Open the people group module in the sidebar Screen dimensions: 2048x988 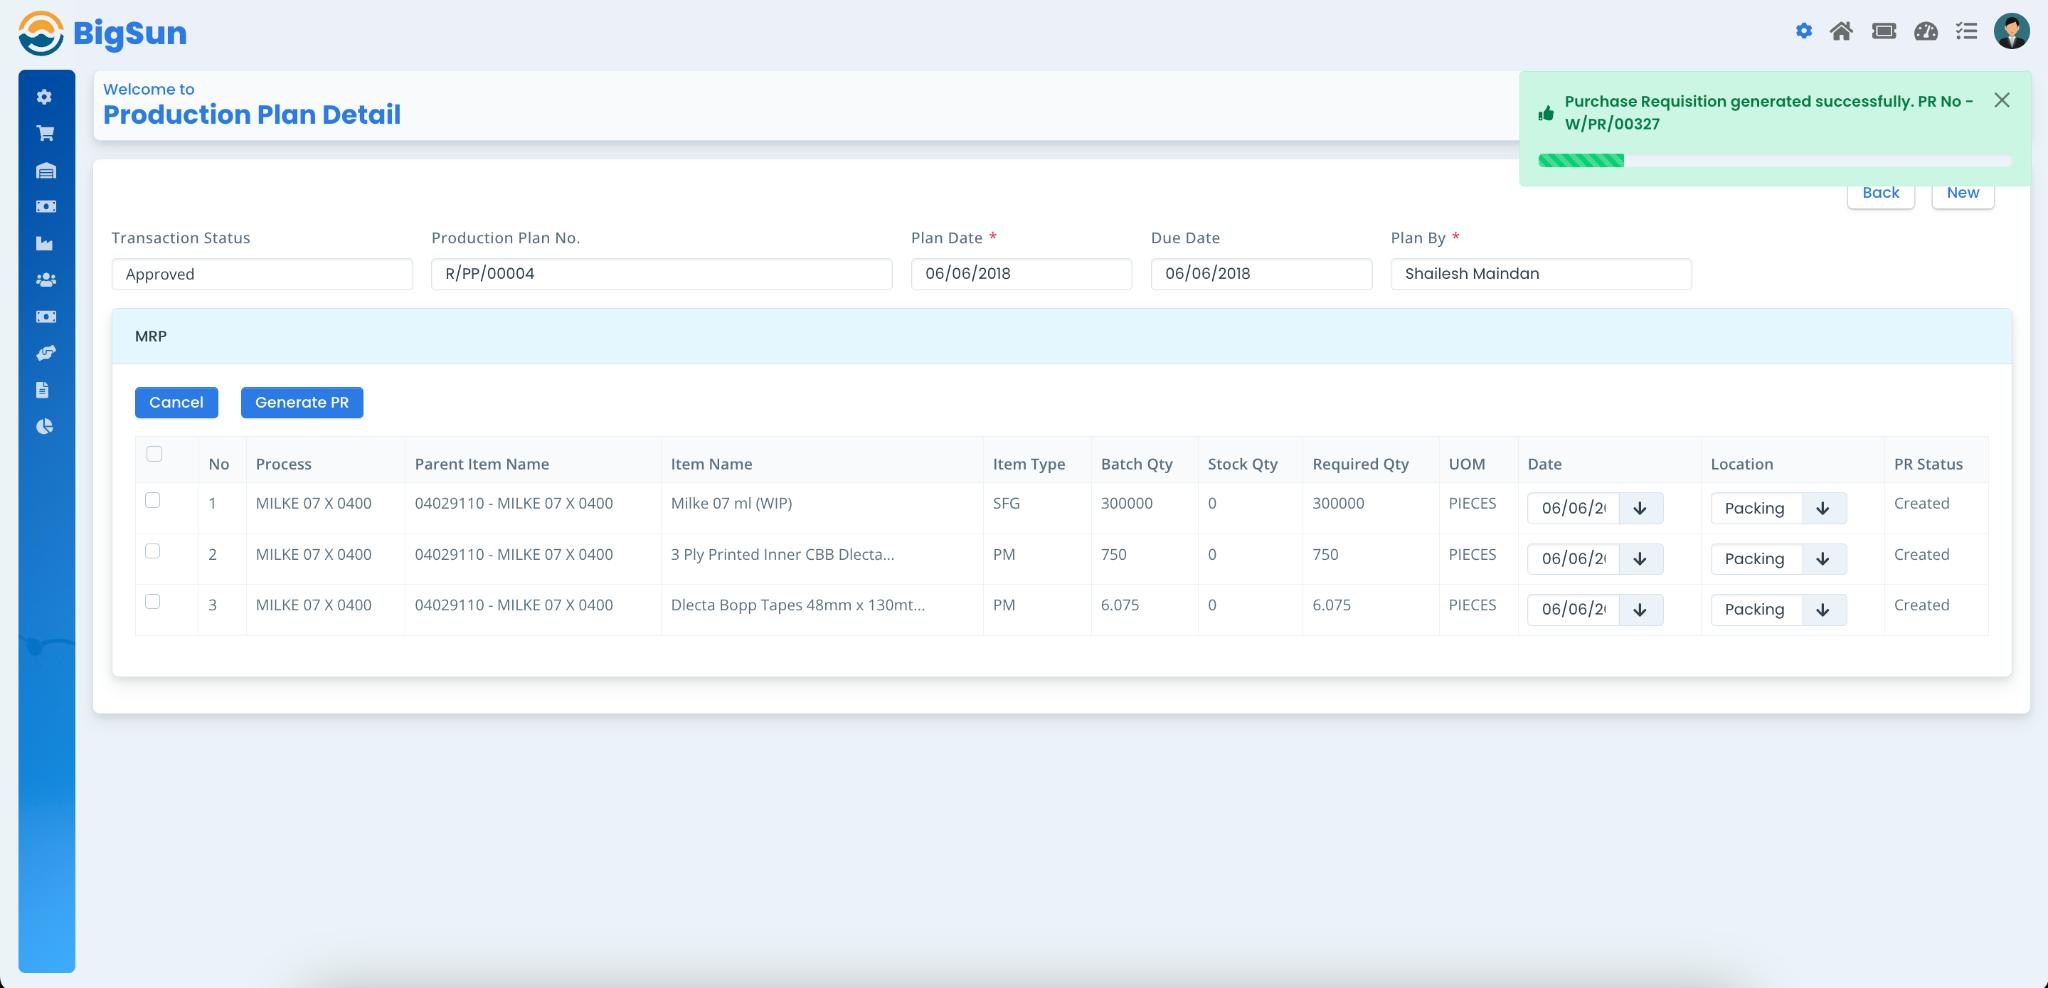pos(45,280)
